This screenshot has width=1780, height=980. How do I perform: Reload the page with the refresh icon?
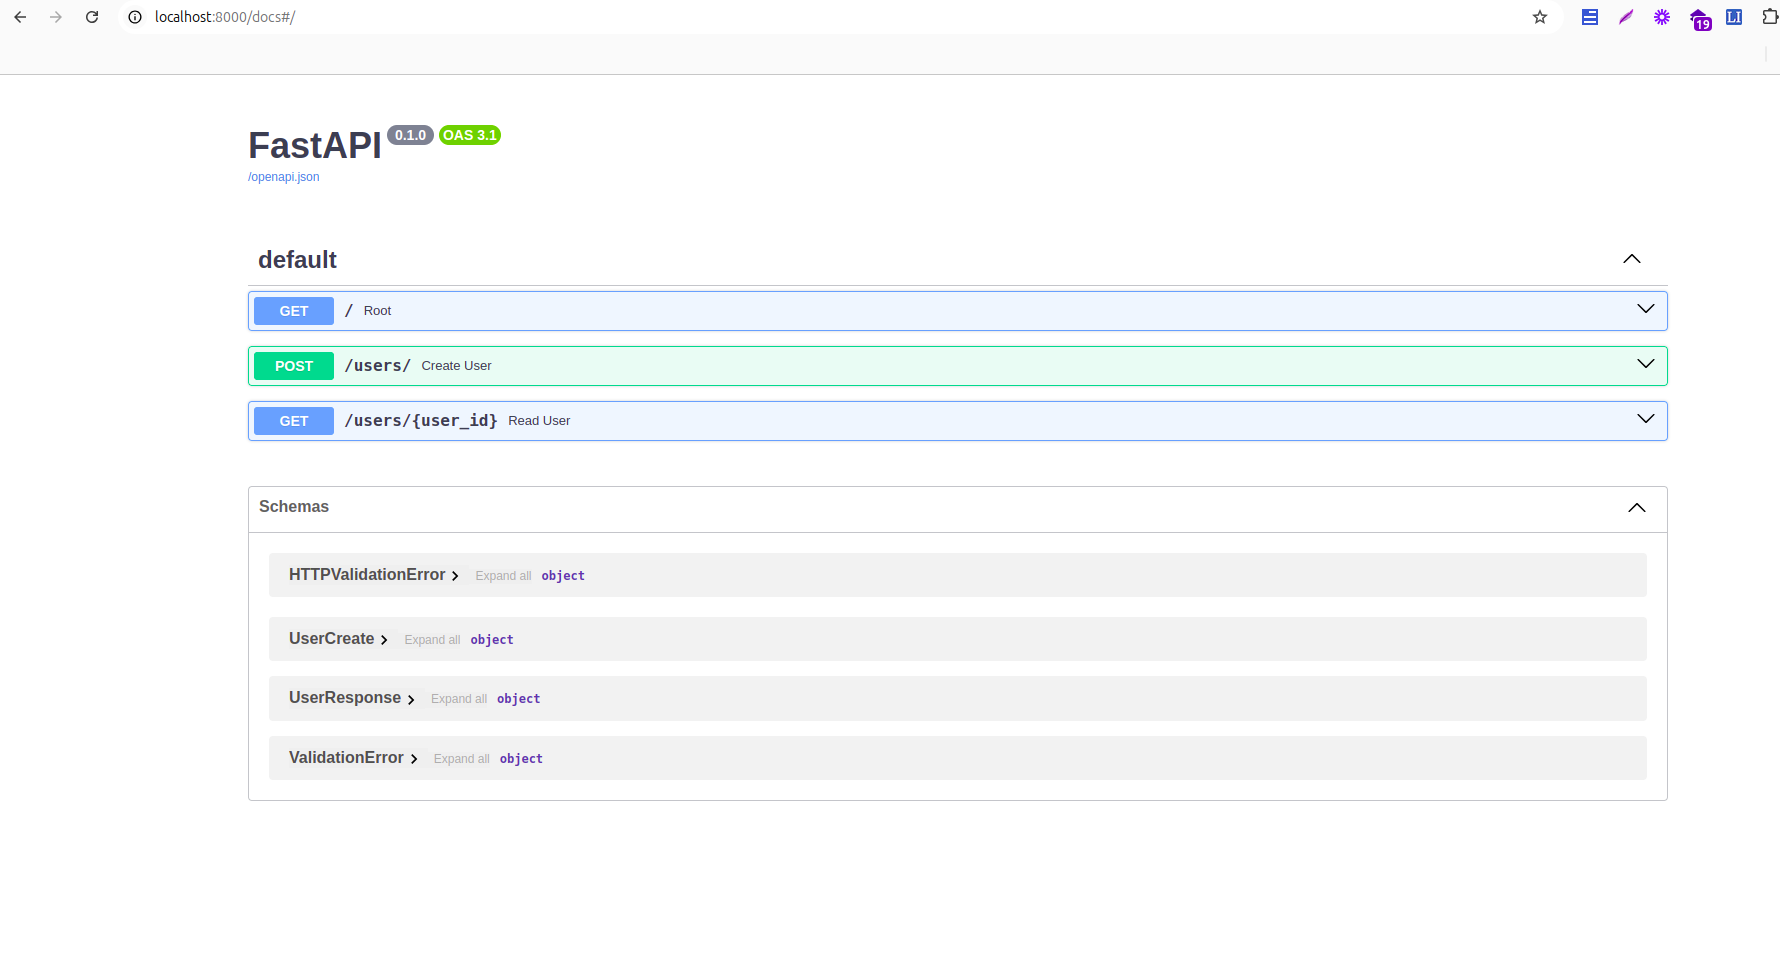coord(92,17)
